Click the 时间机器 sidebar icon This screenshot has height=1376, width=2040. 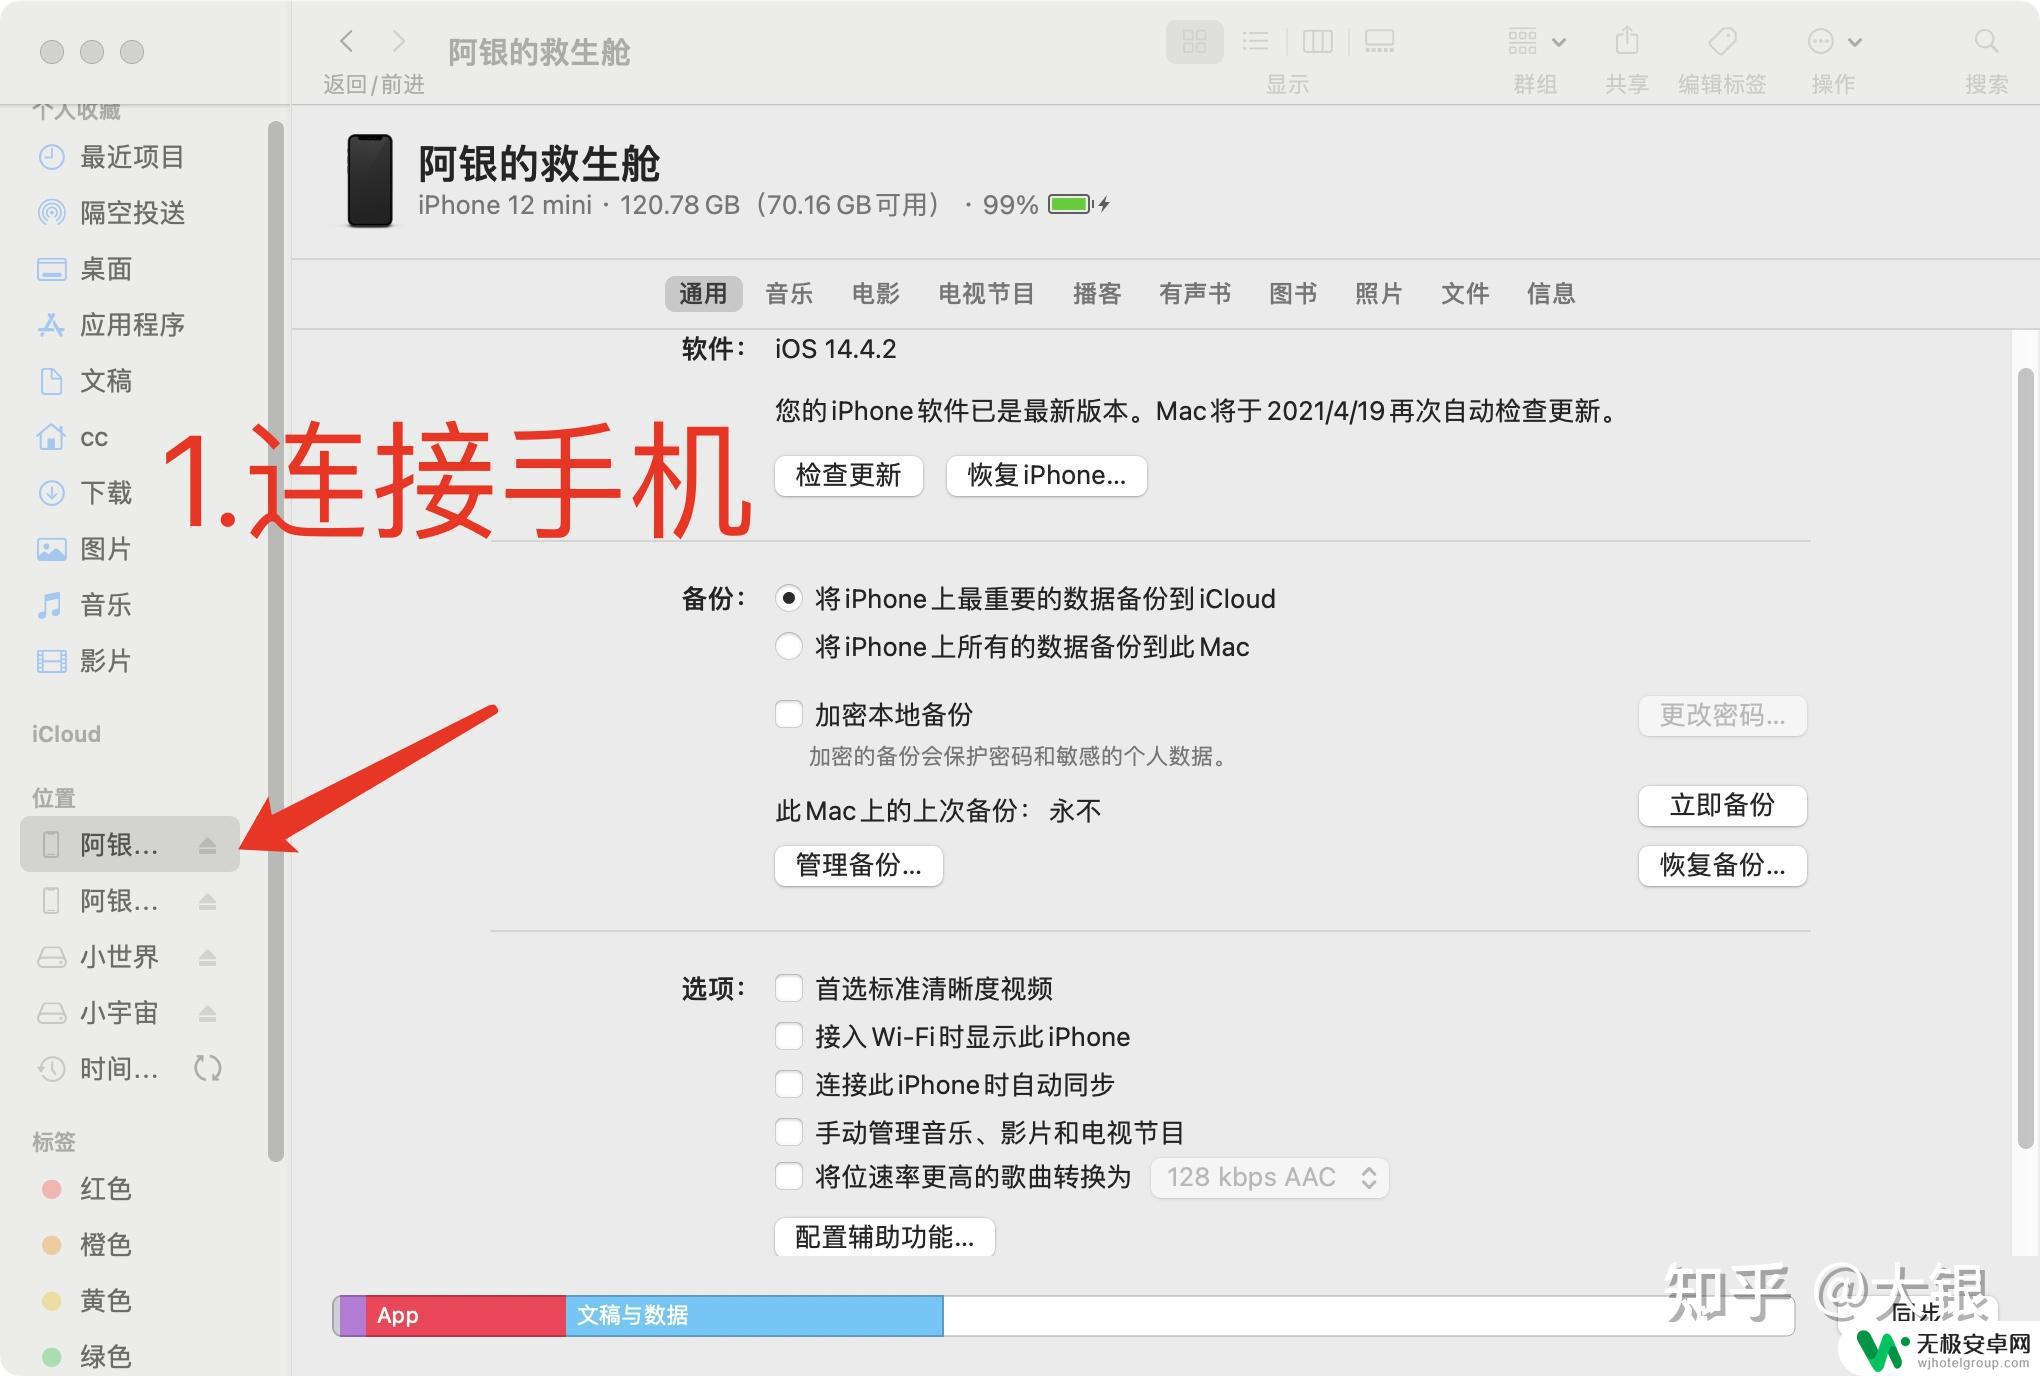pos(51,1069)
